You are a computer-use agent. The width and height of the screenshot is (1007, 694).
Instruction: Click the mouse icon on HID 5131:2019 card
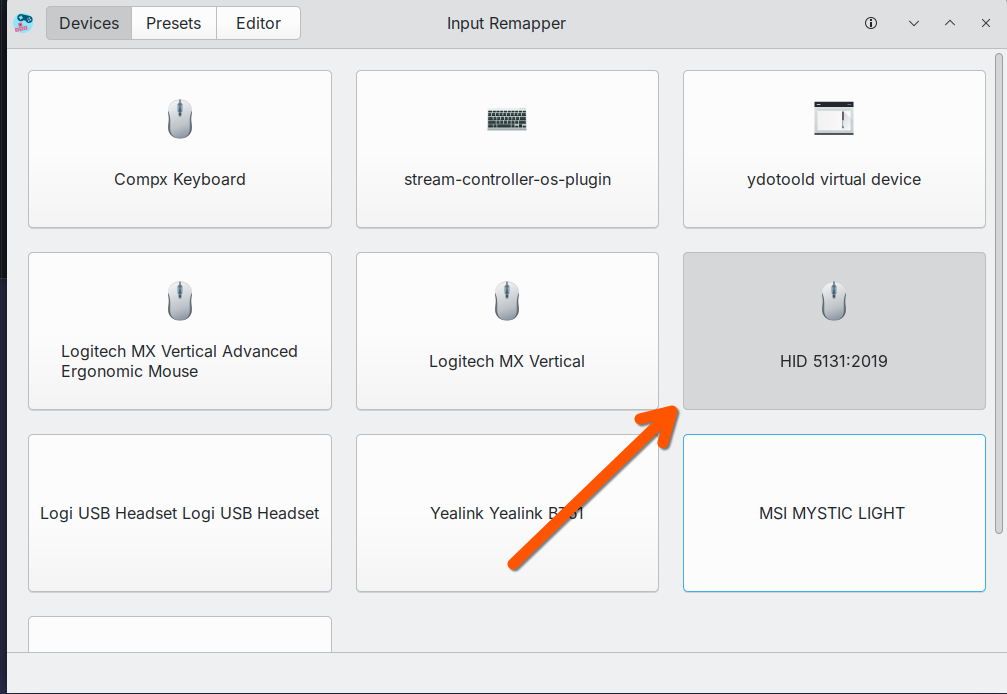[834, 300]
